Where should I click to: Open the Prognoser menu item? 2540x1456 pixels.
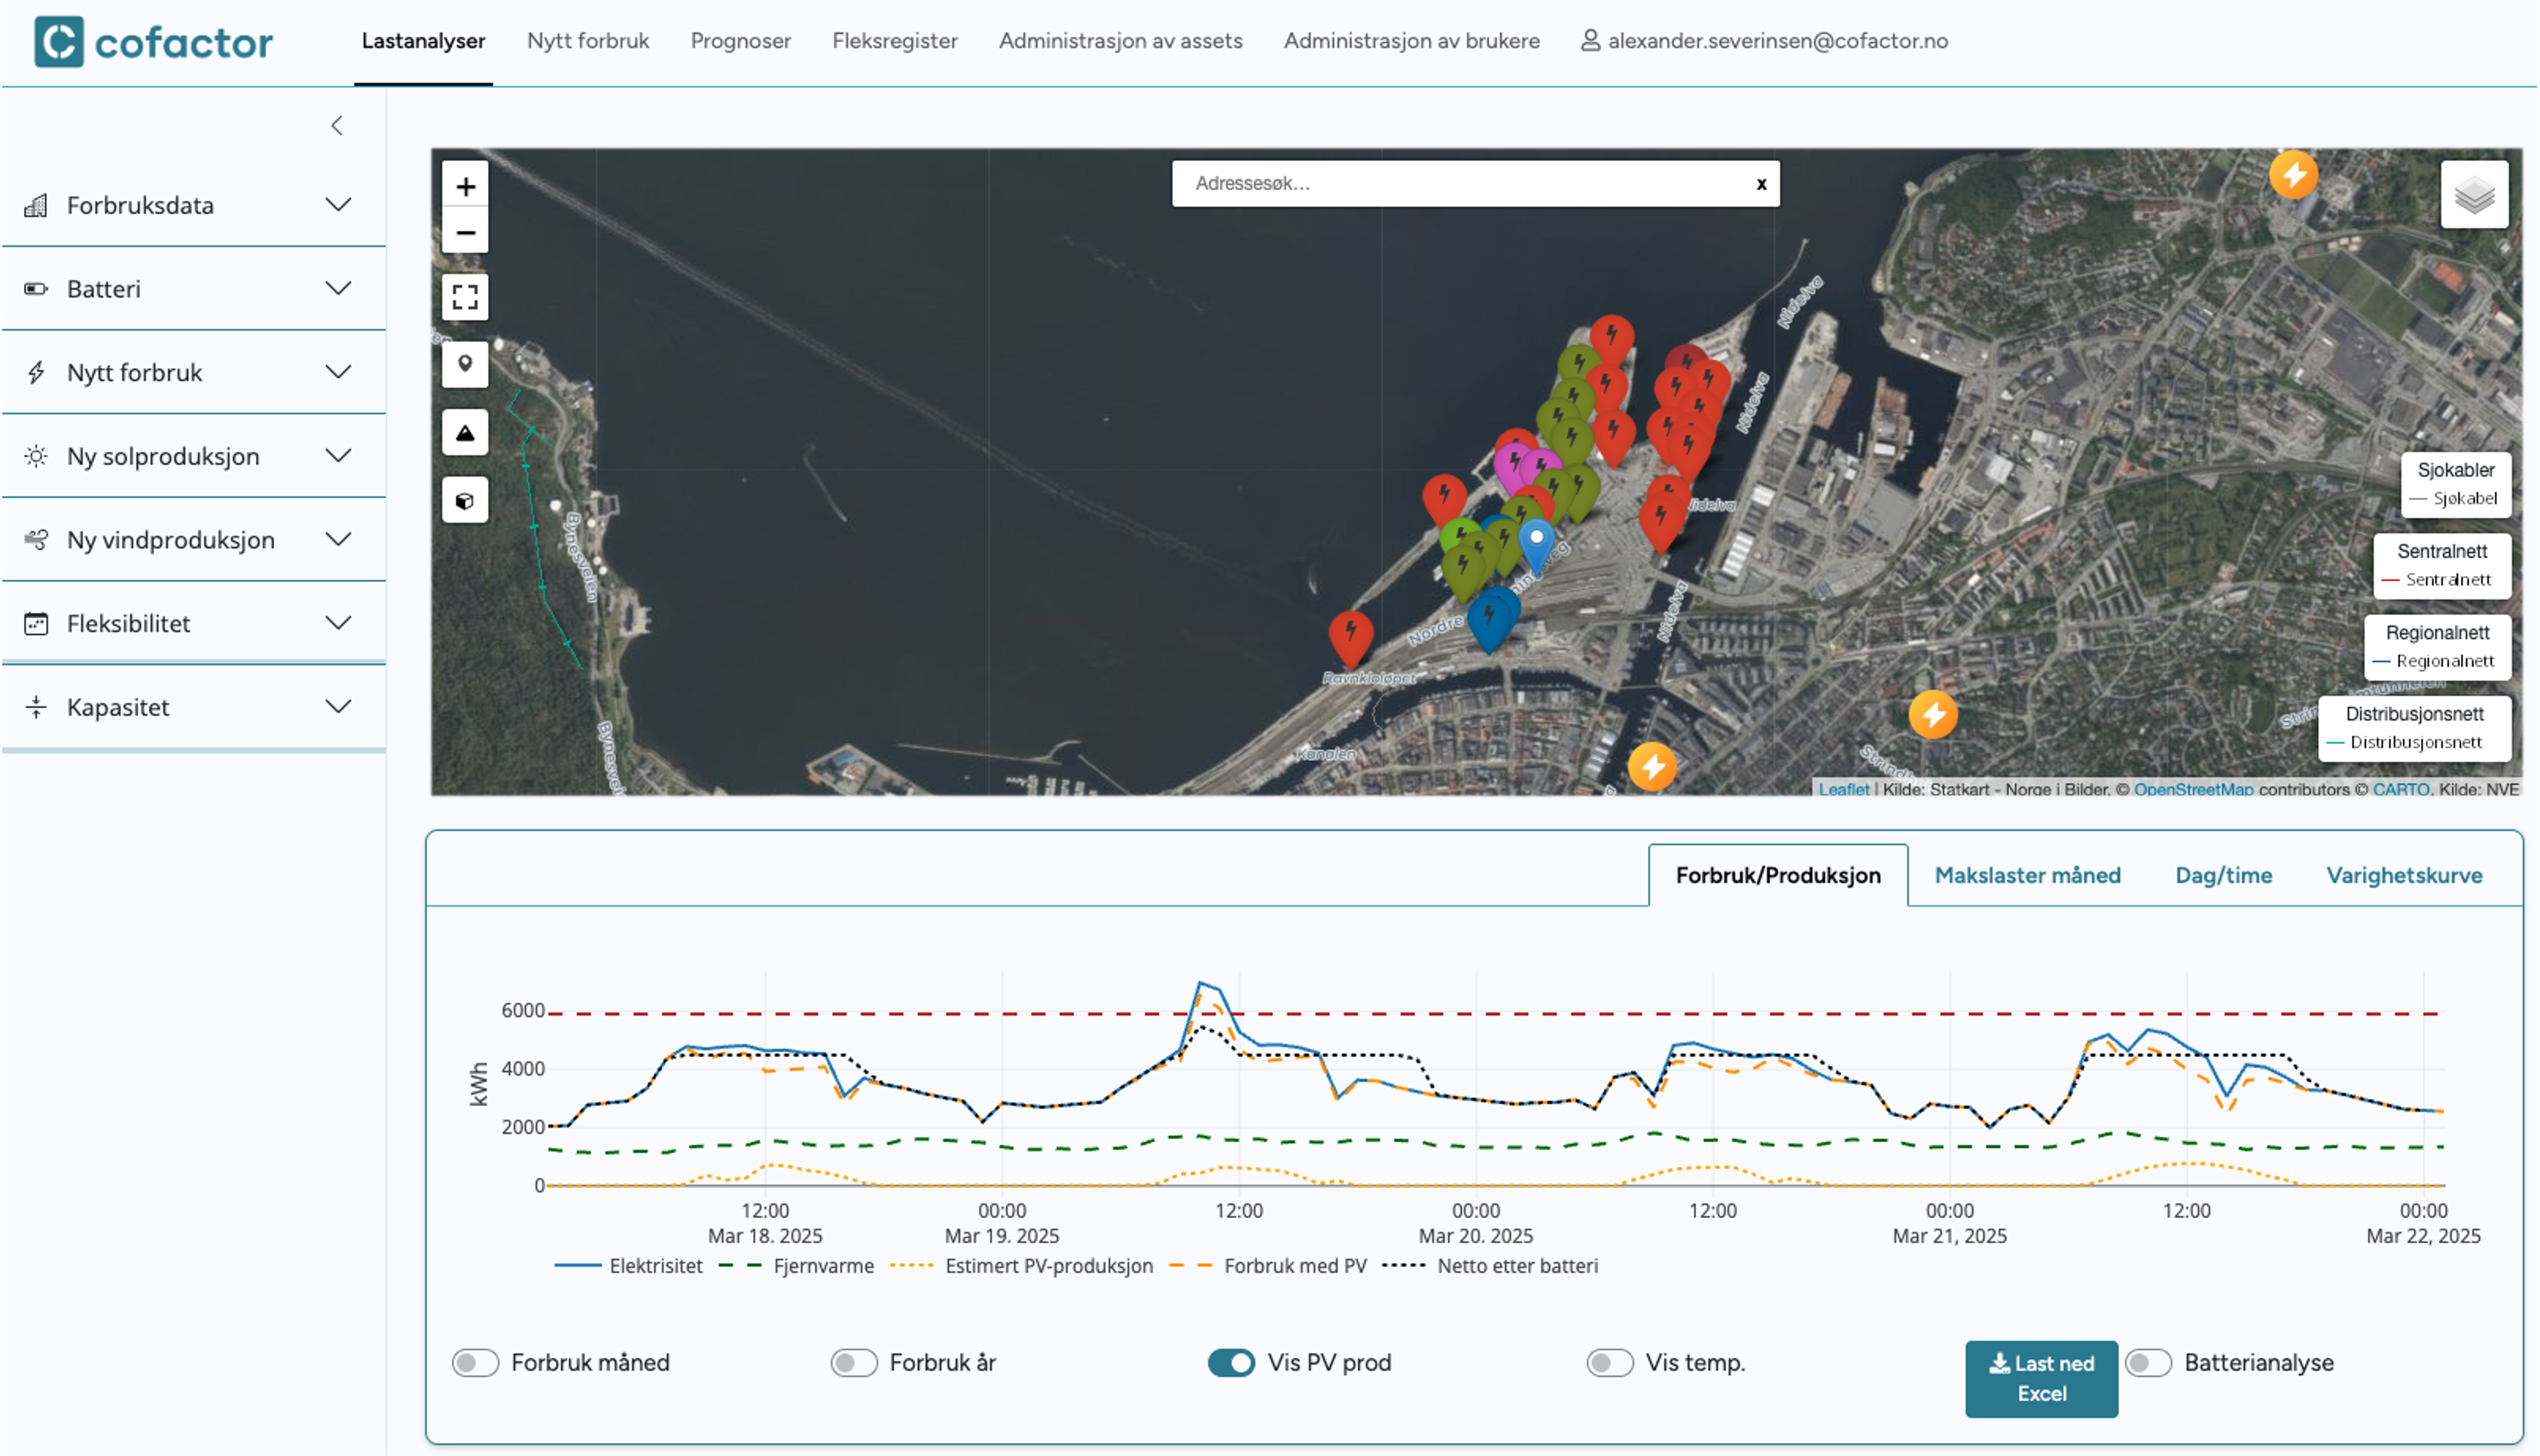click(740, 41)
